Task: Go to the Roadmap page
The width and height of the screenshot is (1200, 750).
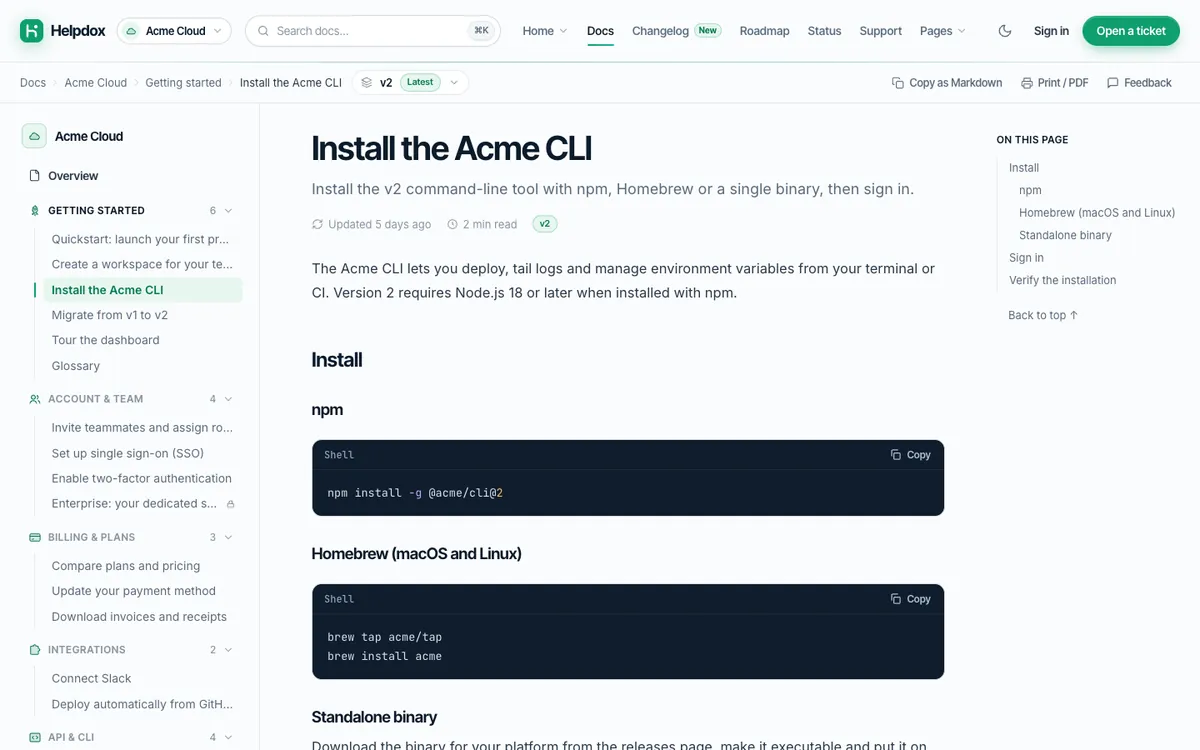Action: point(764,31)
